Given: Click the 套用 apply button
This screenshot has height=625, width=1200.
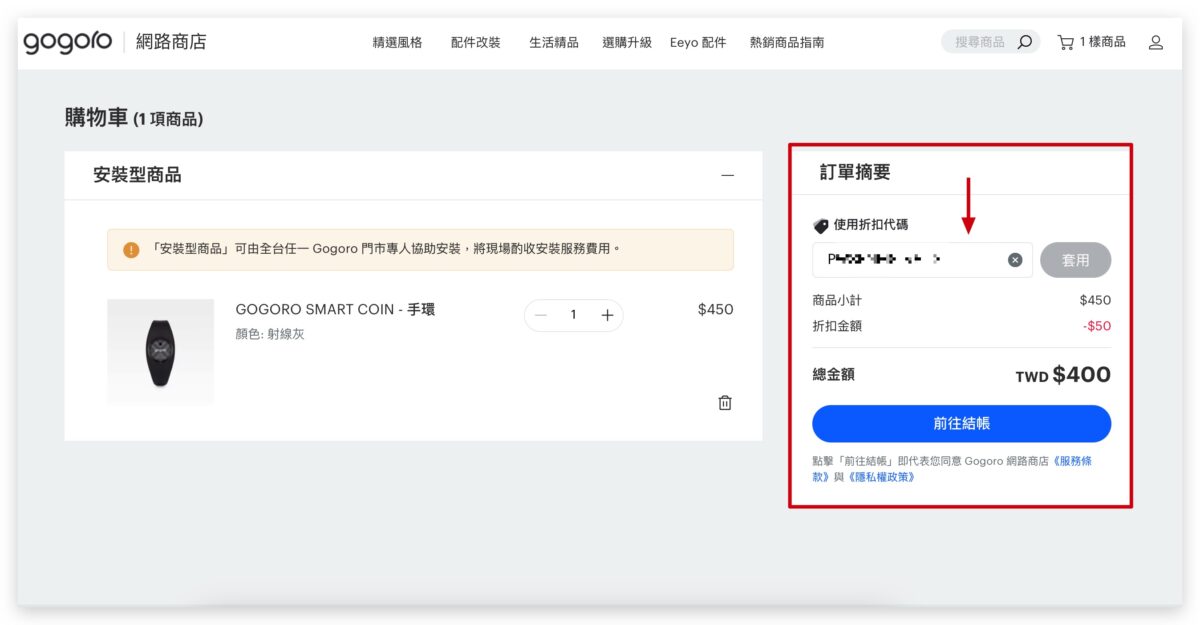Looking at the screenshot, I should coord(1075,260).
